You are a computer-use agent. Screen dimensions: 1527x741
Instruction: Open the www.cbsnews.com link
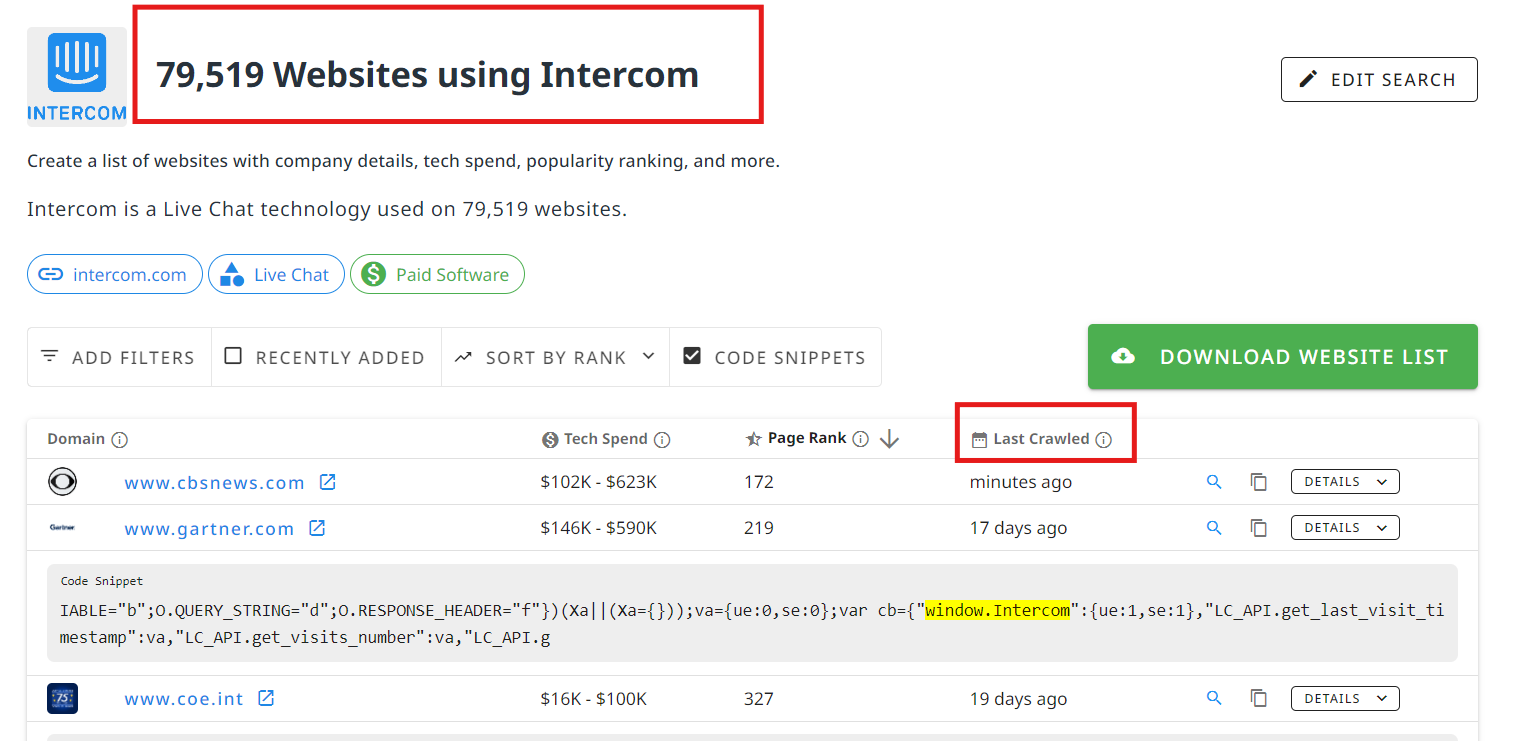(214, 483)
